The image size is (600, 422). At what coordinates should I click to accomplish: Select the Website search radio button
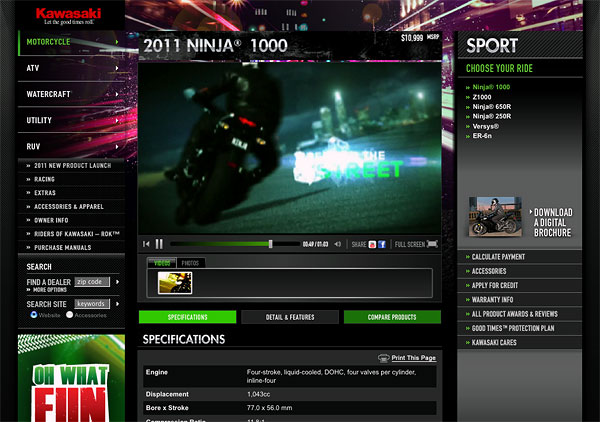click(x=34, y=314)
